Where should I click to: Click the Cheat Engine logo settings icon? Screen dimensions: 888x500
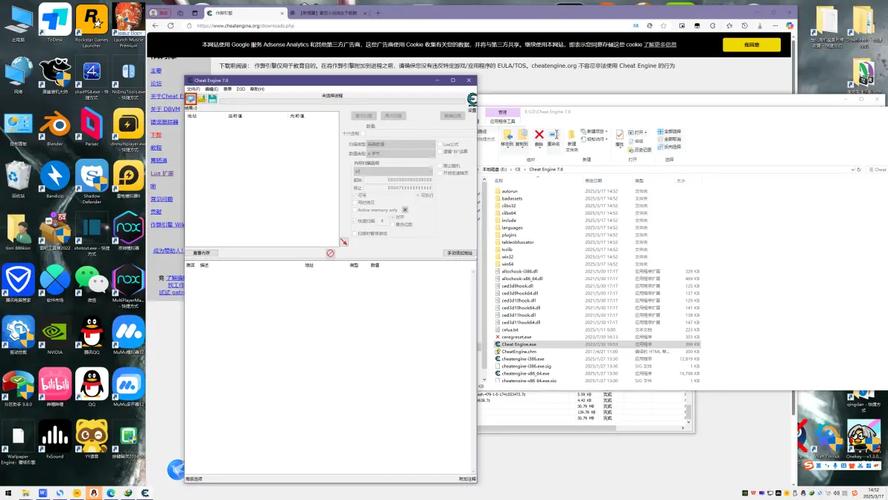(472, 98)
